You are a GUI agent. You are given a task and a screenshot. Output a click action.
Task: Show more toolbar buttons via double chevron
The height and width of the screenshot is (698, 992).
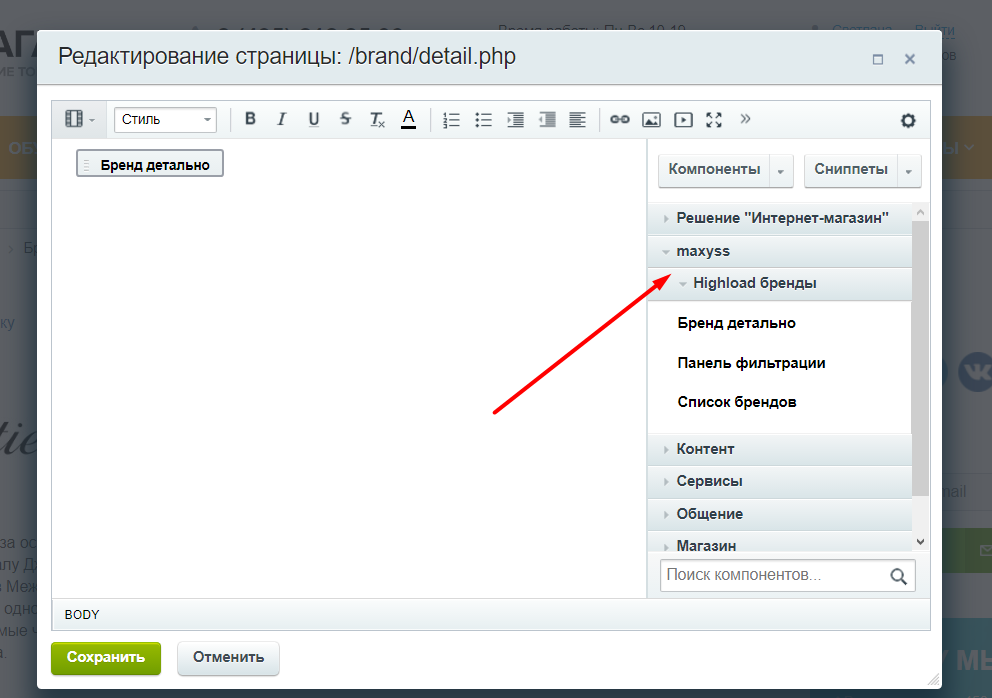pyautogui.click(x=745, y=119)
